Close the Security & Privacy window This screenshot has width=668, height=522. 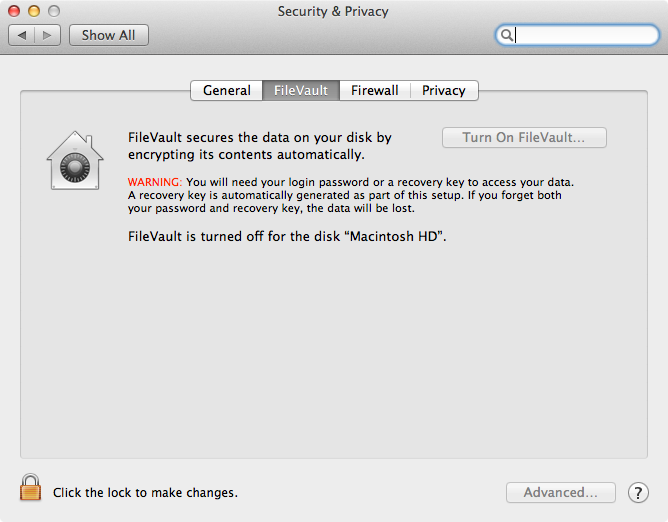click(14, 11)
